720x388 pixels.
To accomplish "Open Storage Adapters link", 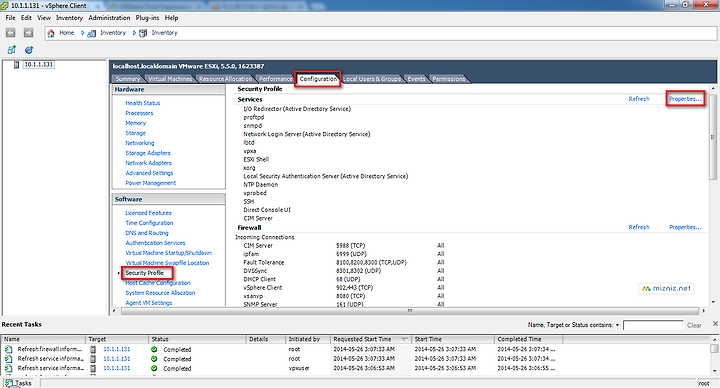I will 148,153.
